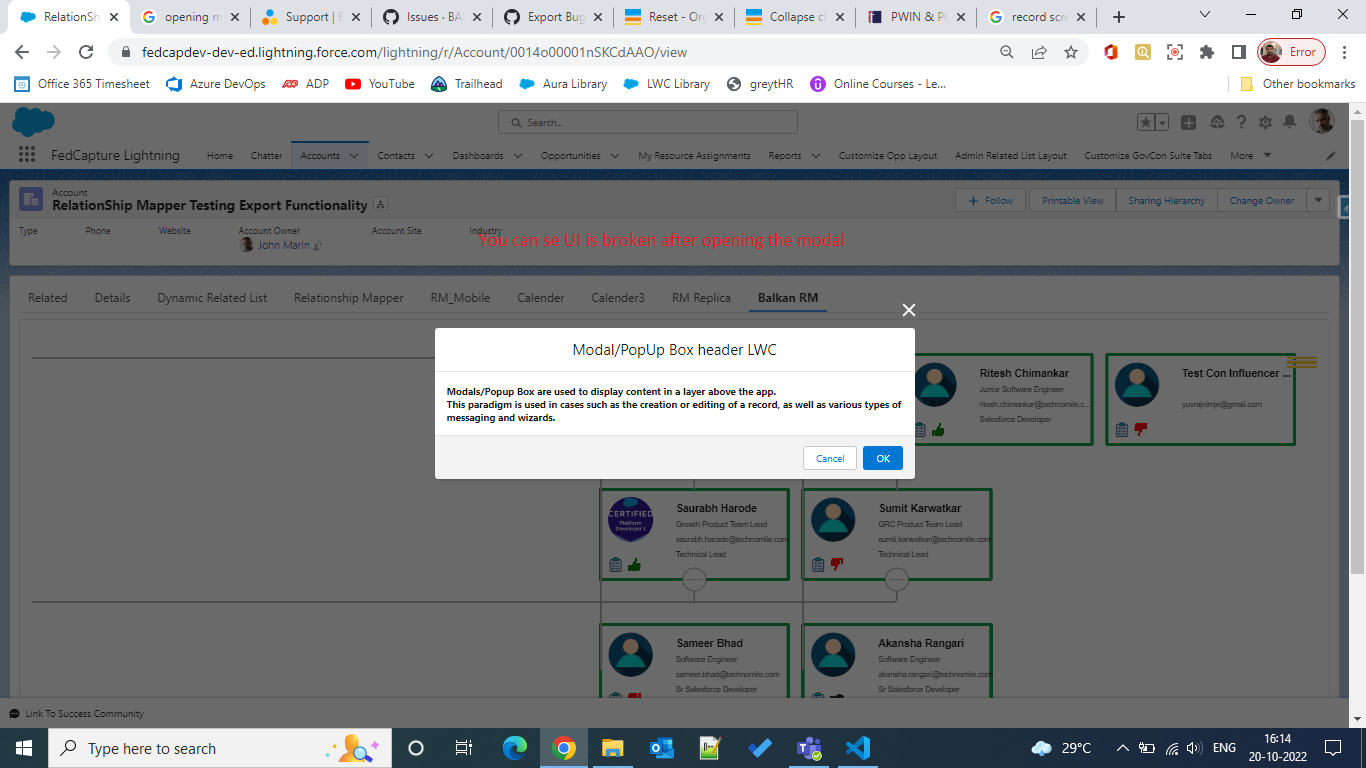Toggle the favorites star in the header
This screenshot has height=768, width=1366.
[x=1145, y=121]
